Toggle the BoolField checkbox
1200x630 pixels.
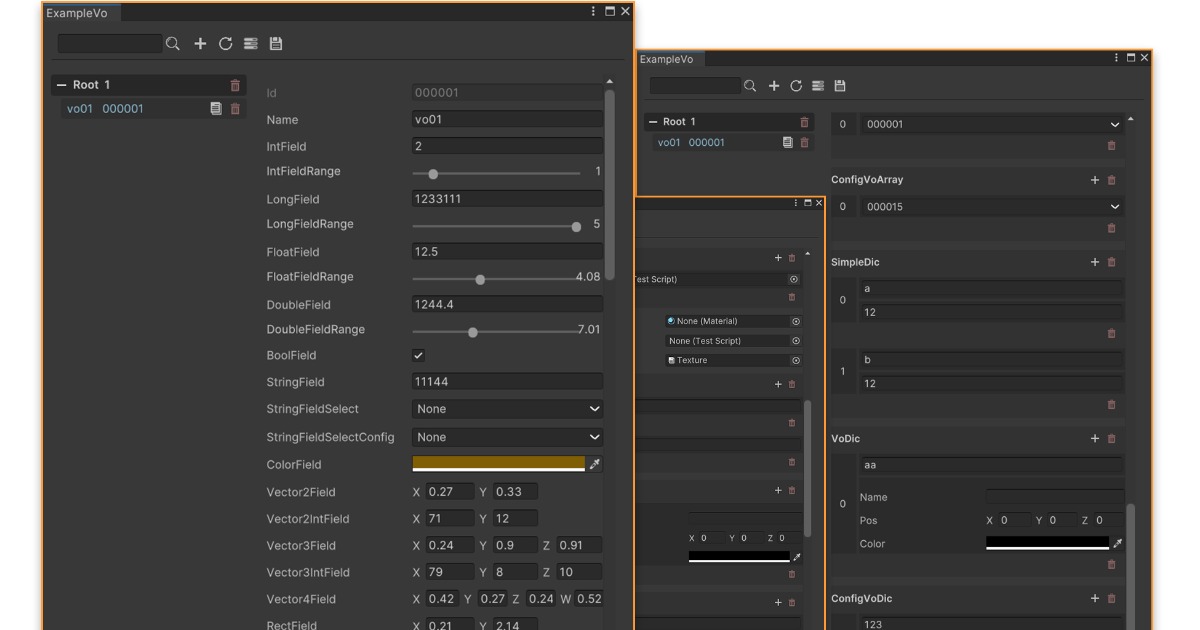(417, 355)
